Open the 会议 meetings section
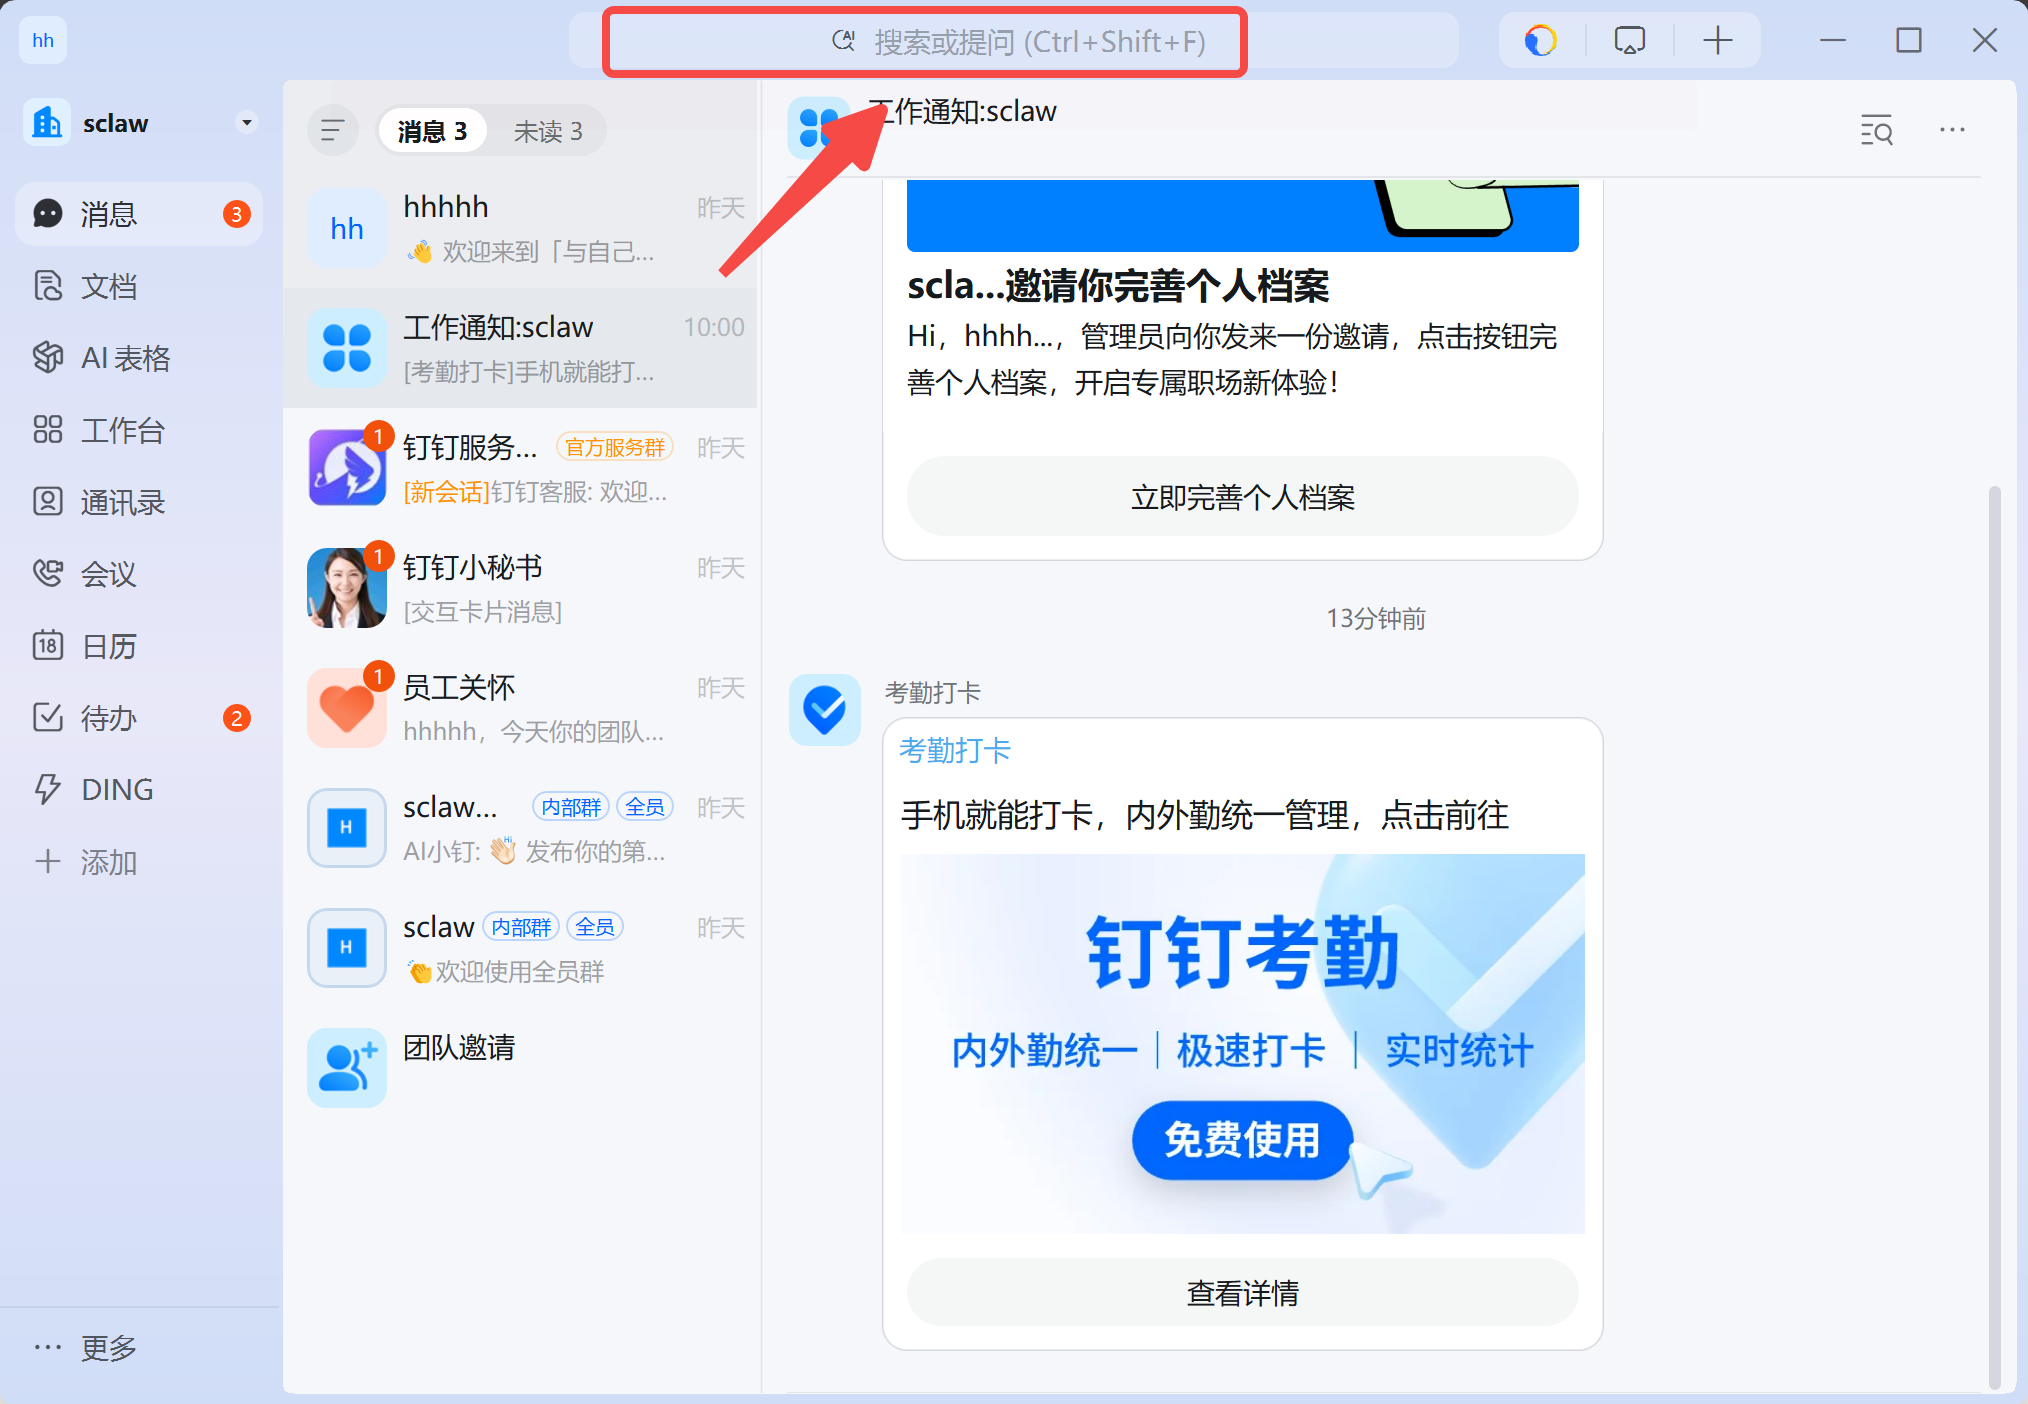The height and width of the screenshot is (1404, 2028). coord(108,574)
